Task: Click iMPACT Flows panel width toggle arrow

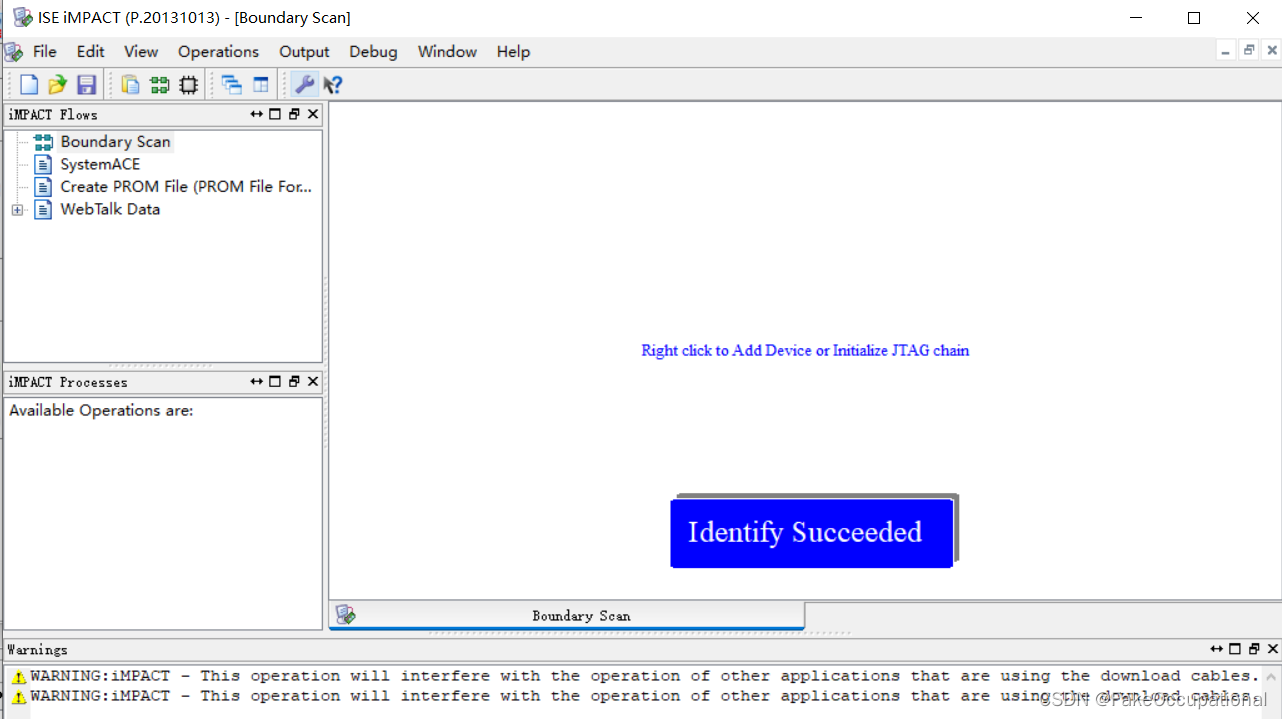Action: click(257, 114)
